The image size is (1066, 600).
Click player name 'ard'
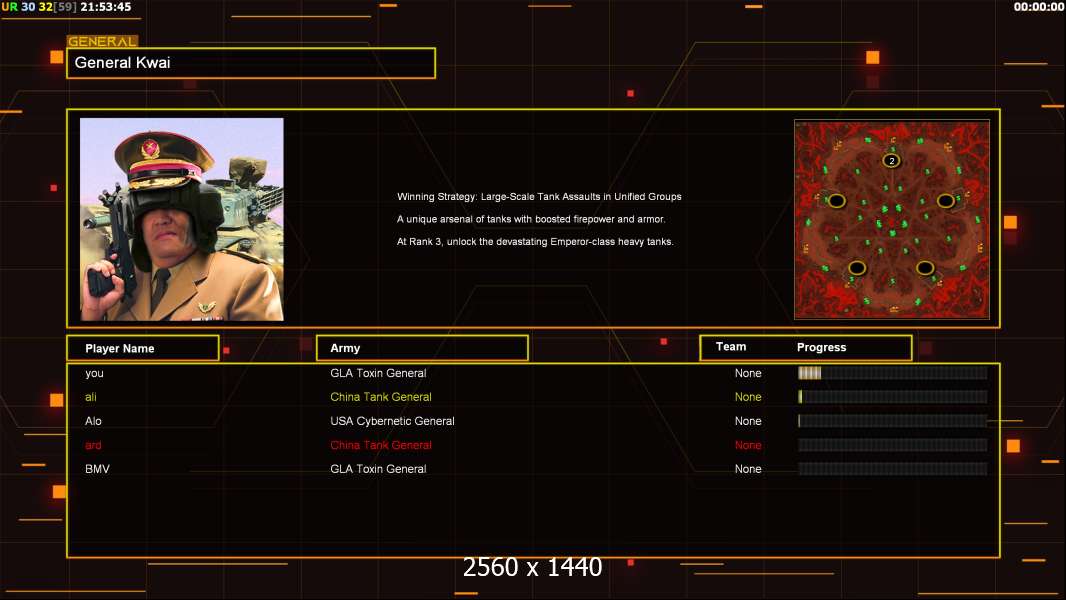[x=93, y=445]
